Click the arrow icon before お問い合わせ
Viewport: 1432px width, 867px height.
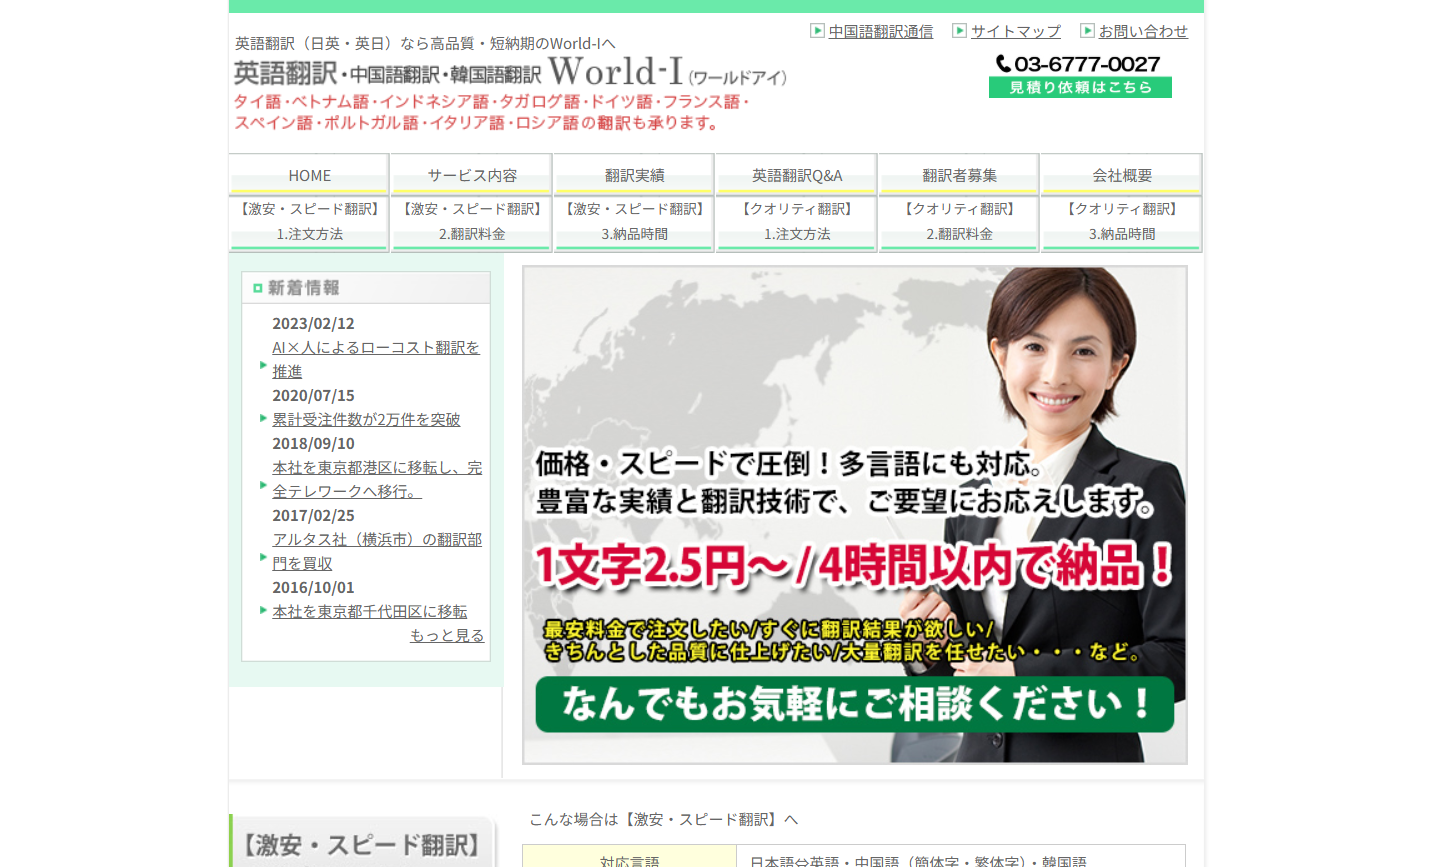(x=1086, y=31)
